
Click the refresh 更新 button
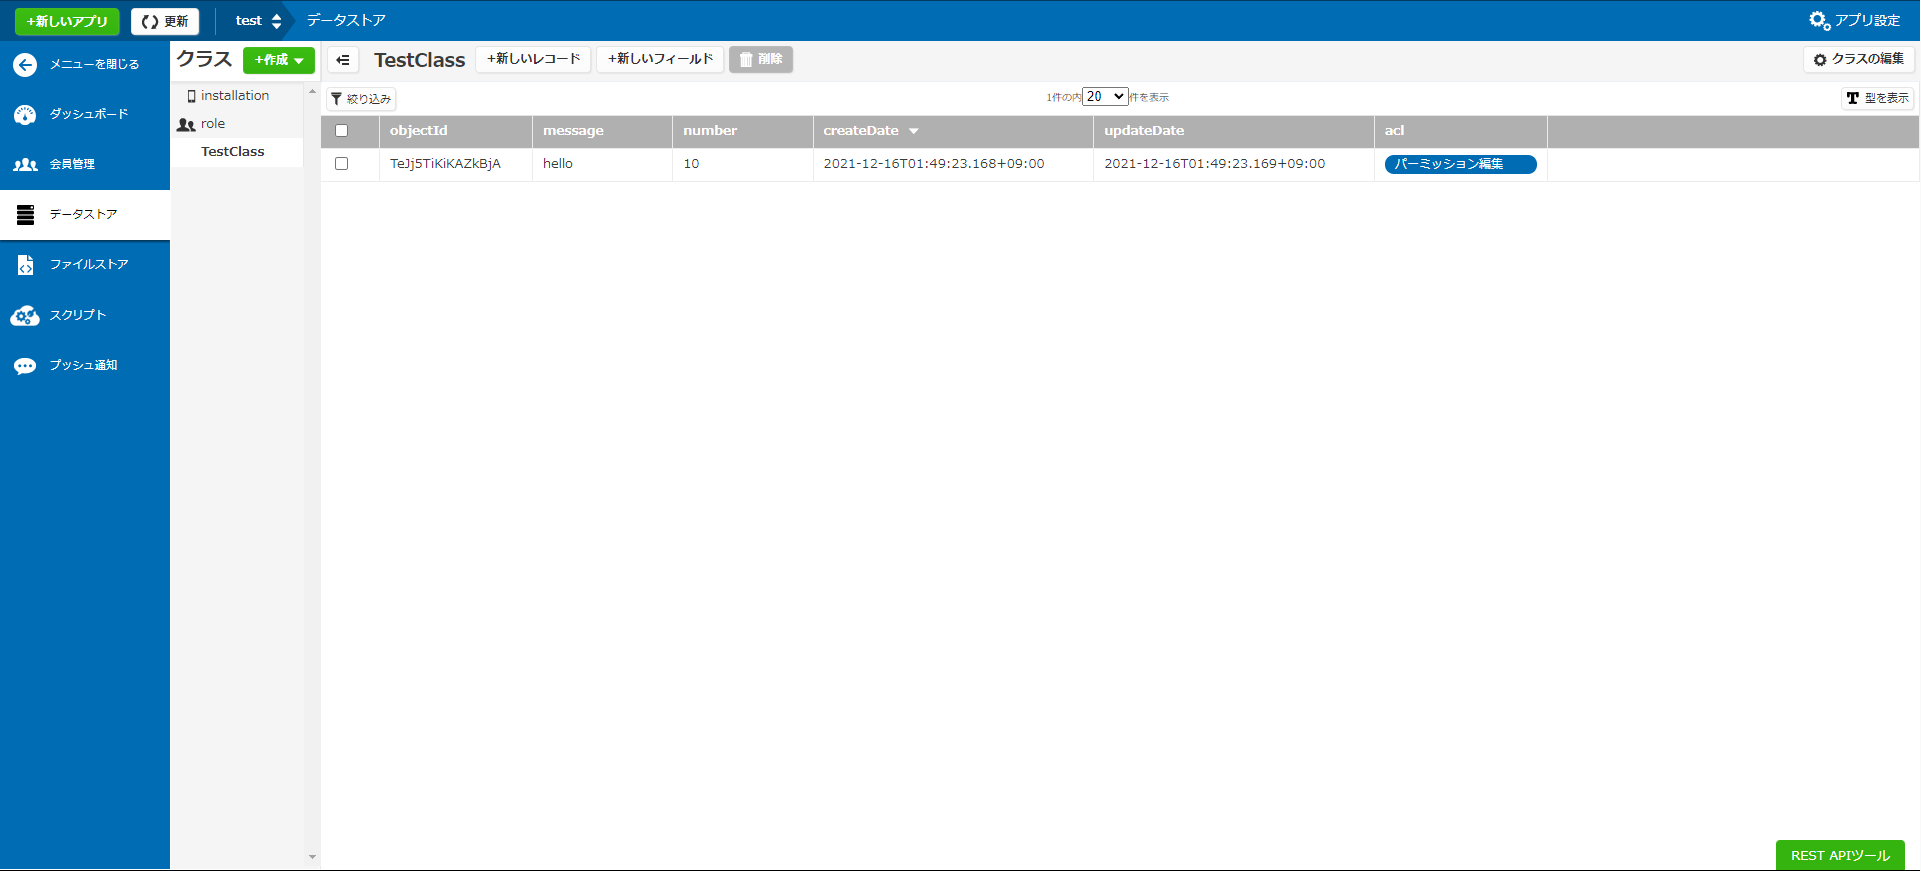coord(165,21)
